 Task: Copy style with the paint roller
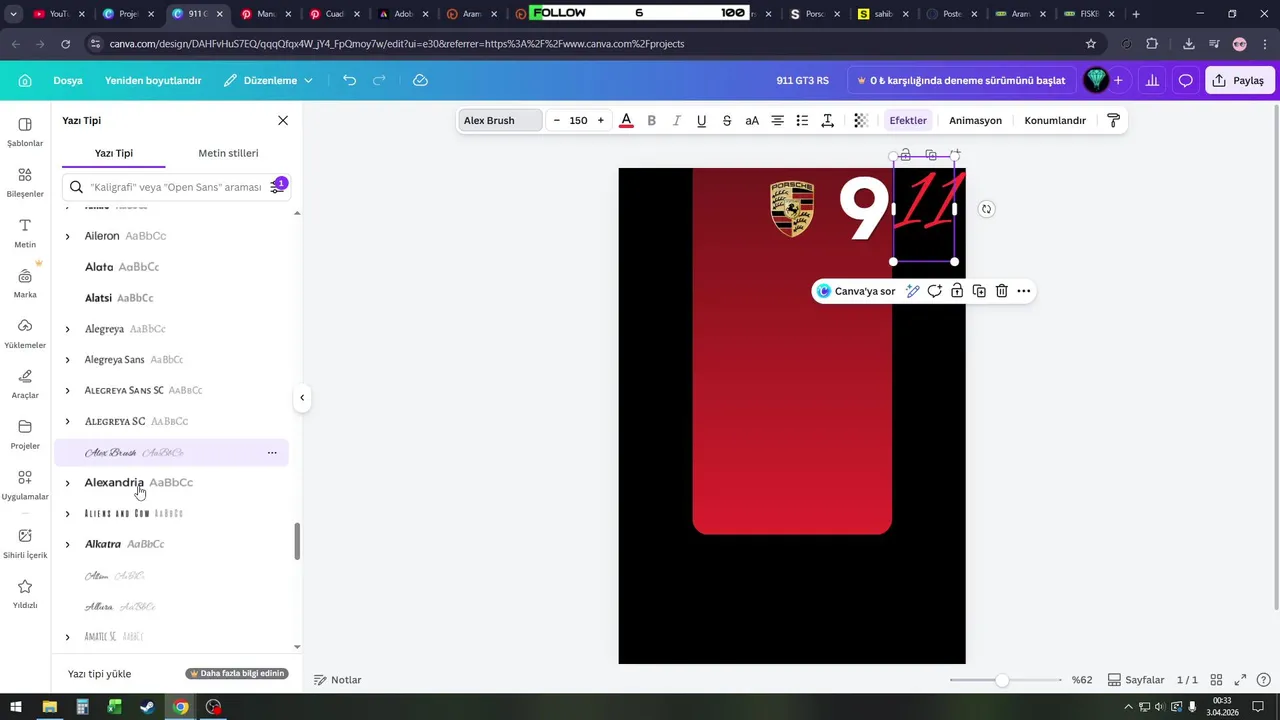(1113, 120)
